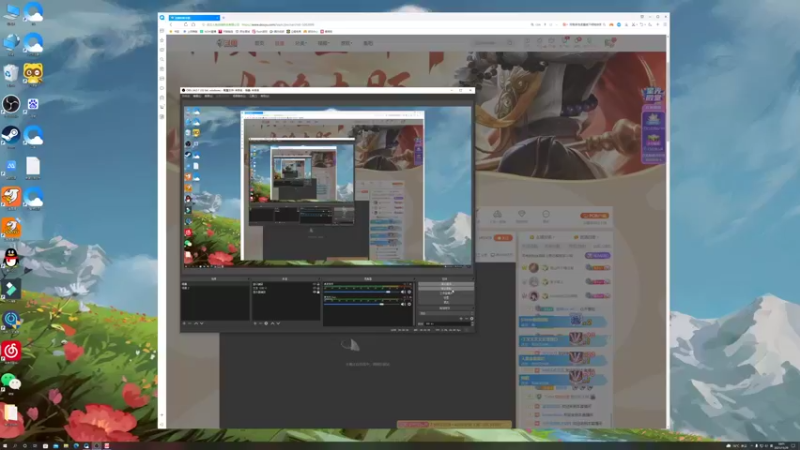Select first source in OBS sources list
This screenshot has width=800, height=450.
[x=282, y=284]
